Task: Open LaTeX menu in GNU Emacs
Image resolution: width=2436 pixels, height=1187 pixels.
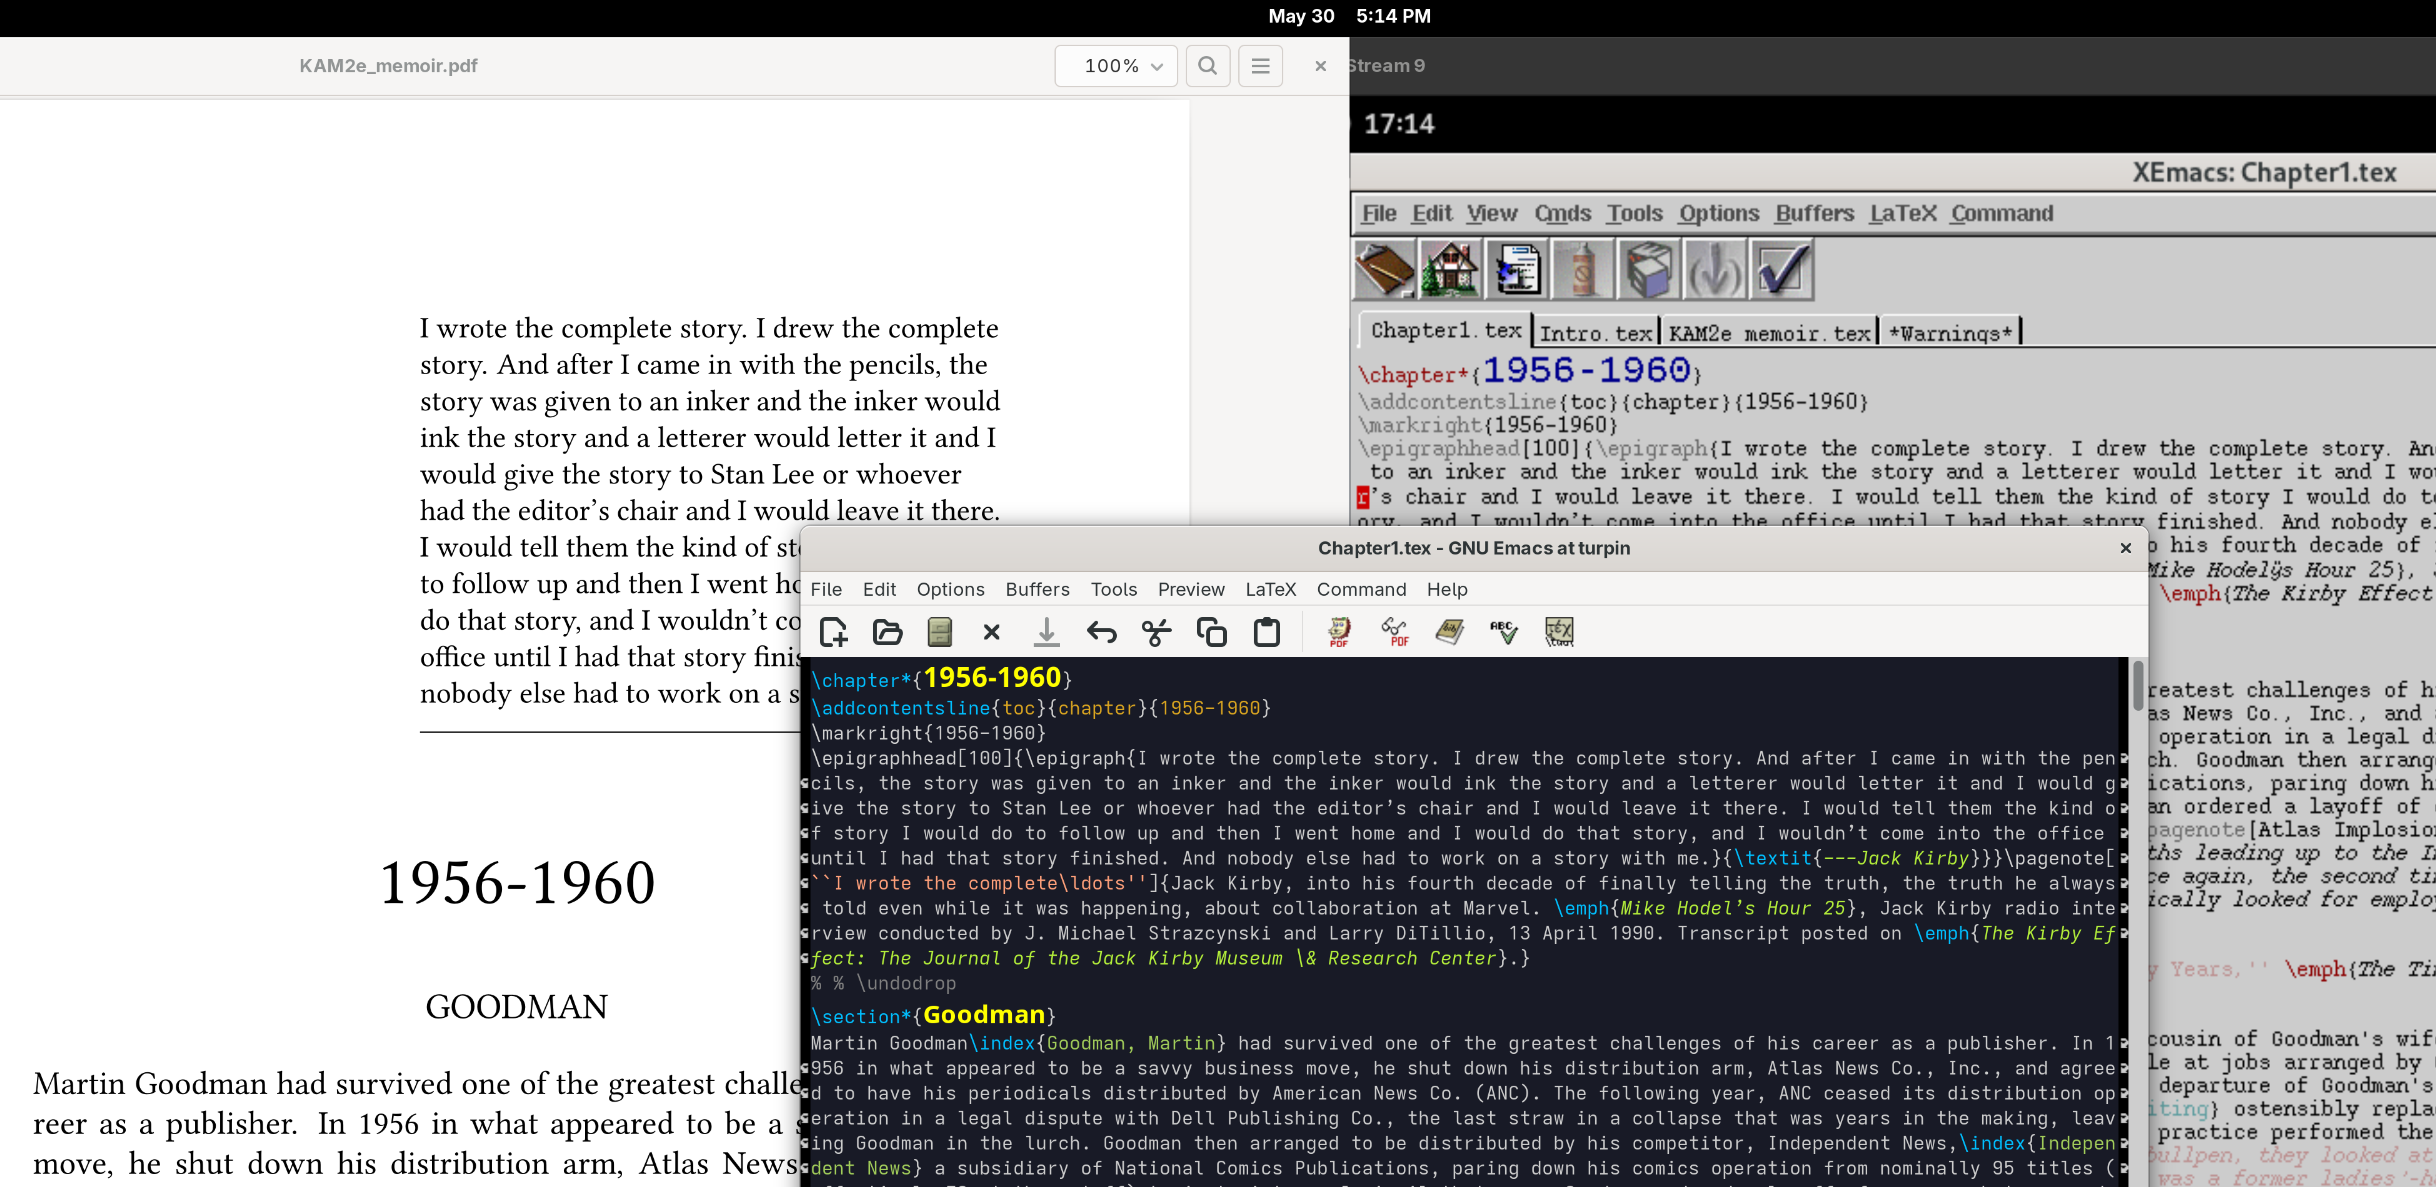Action: point(1270,589)
